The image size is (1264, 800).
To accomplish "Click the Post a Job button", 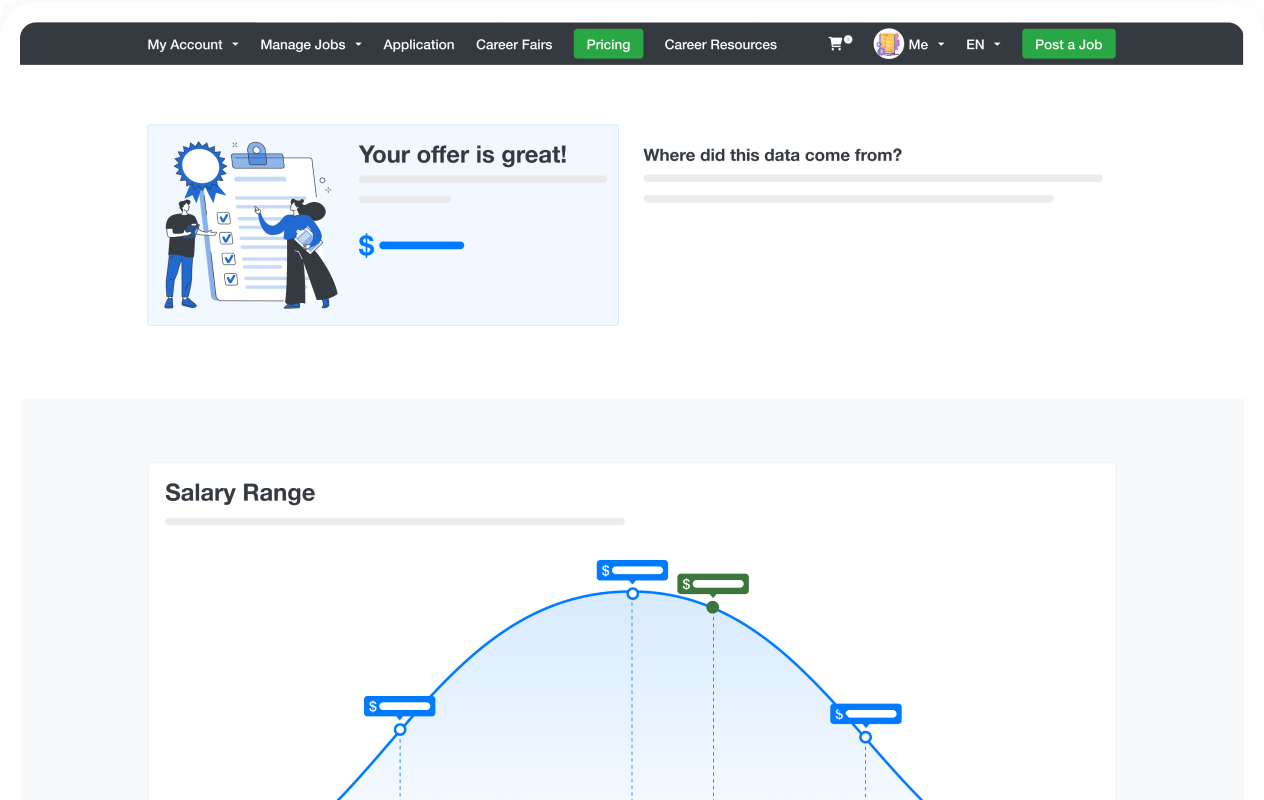I will point(1068,44).
